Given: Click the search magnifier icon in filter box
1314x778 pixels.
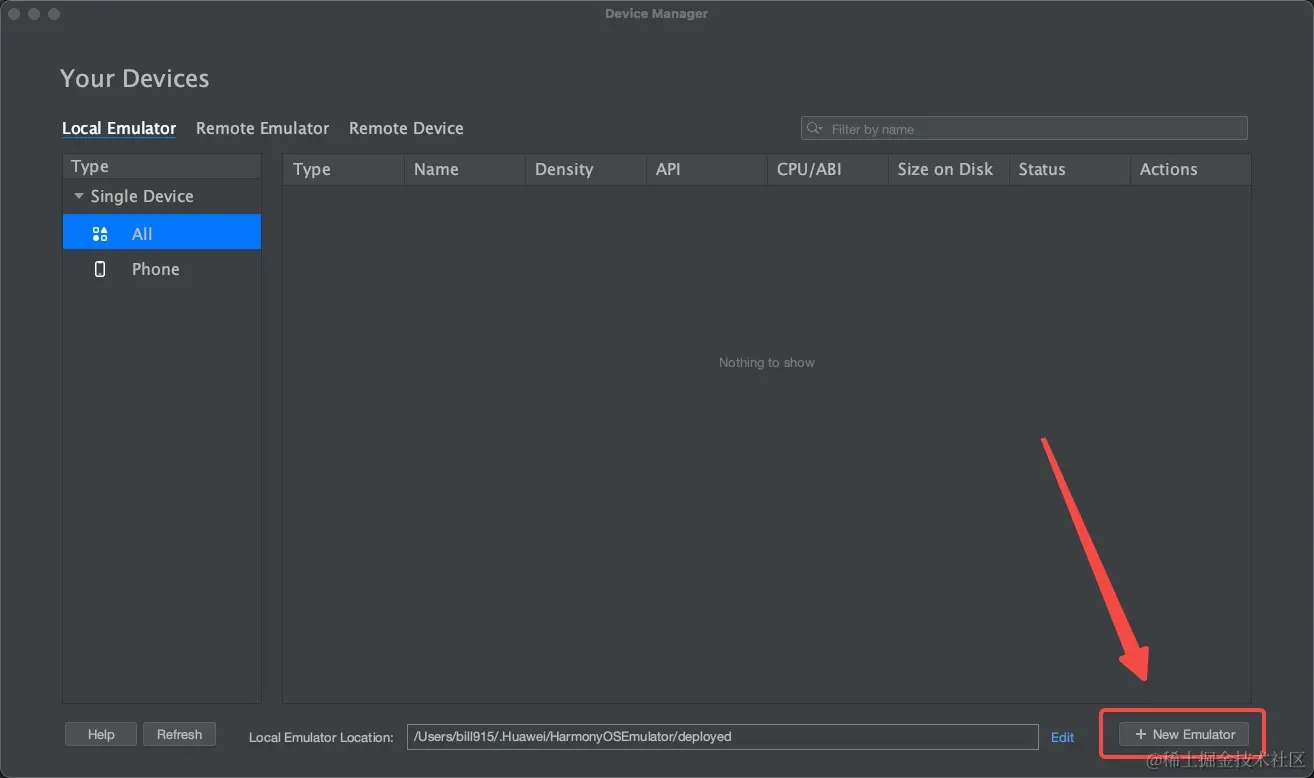Looking at the screenshot, I should [816, 128].
